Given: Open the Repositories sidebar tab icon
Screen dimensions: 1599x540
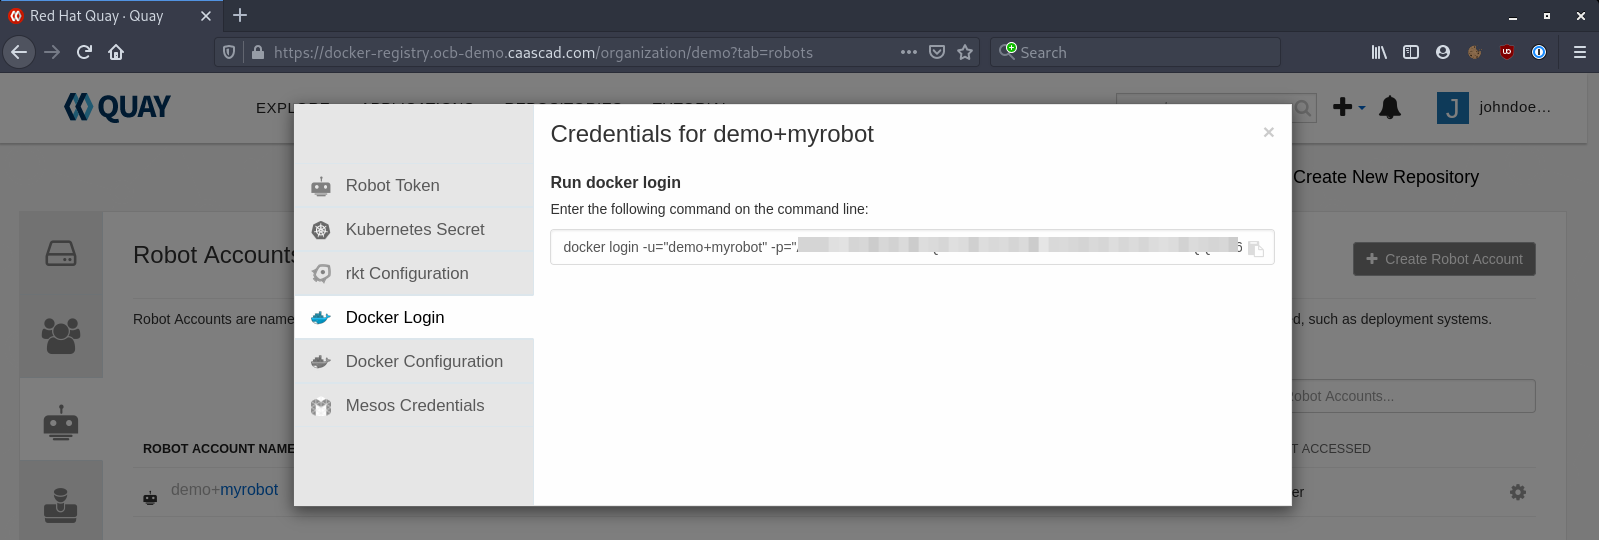Looking at the screenshot, I should point(61,254).
